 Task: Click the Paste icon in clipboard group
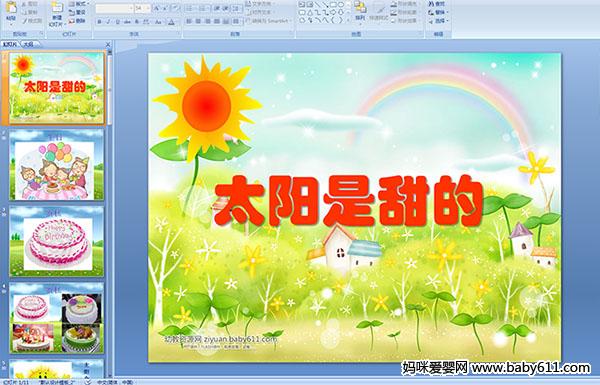pos(11,8)
